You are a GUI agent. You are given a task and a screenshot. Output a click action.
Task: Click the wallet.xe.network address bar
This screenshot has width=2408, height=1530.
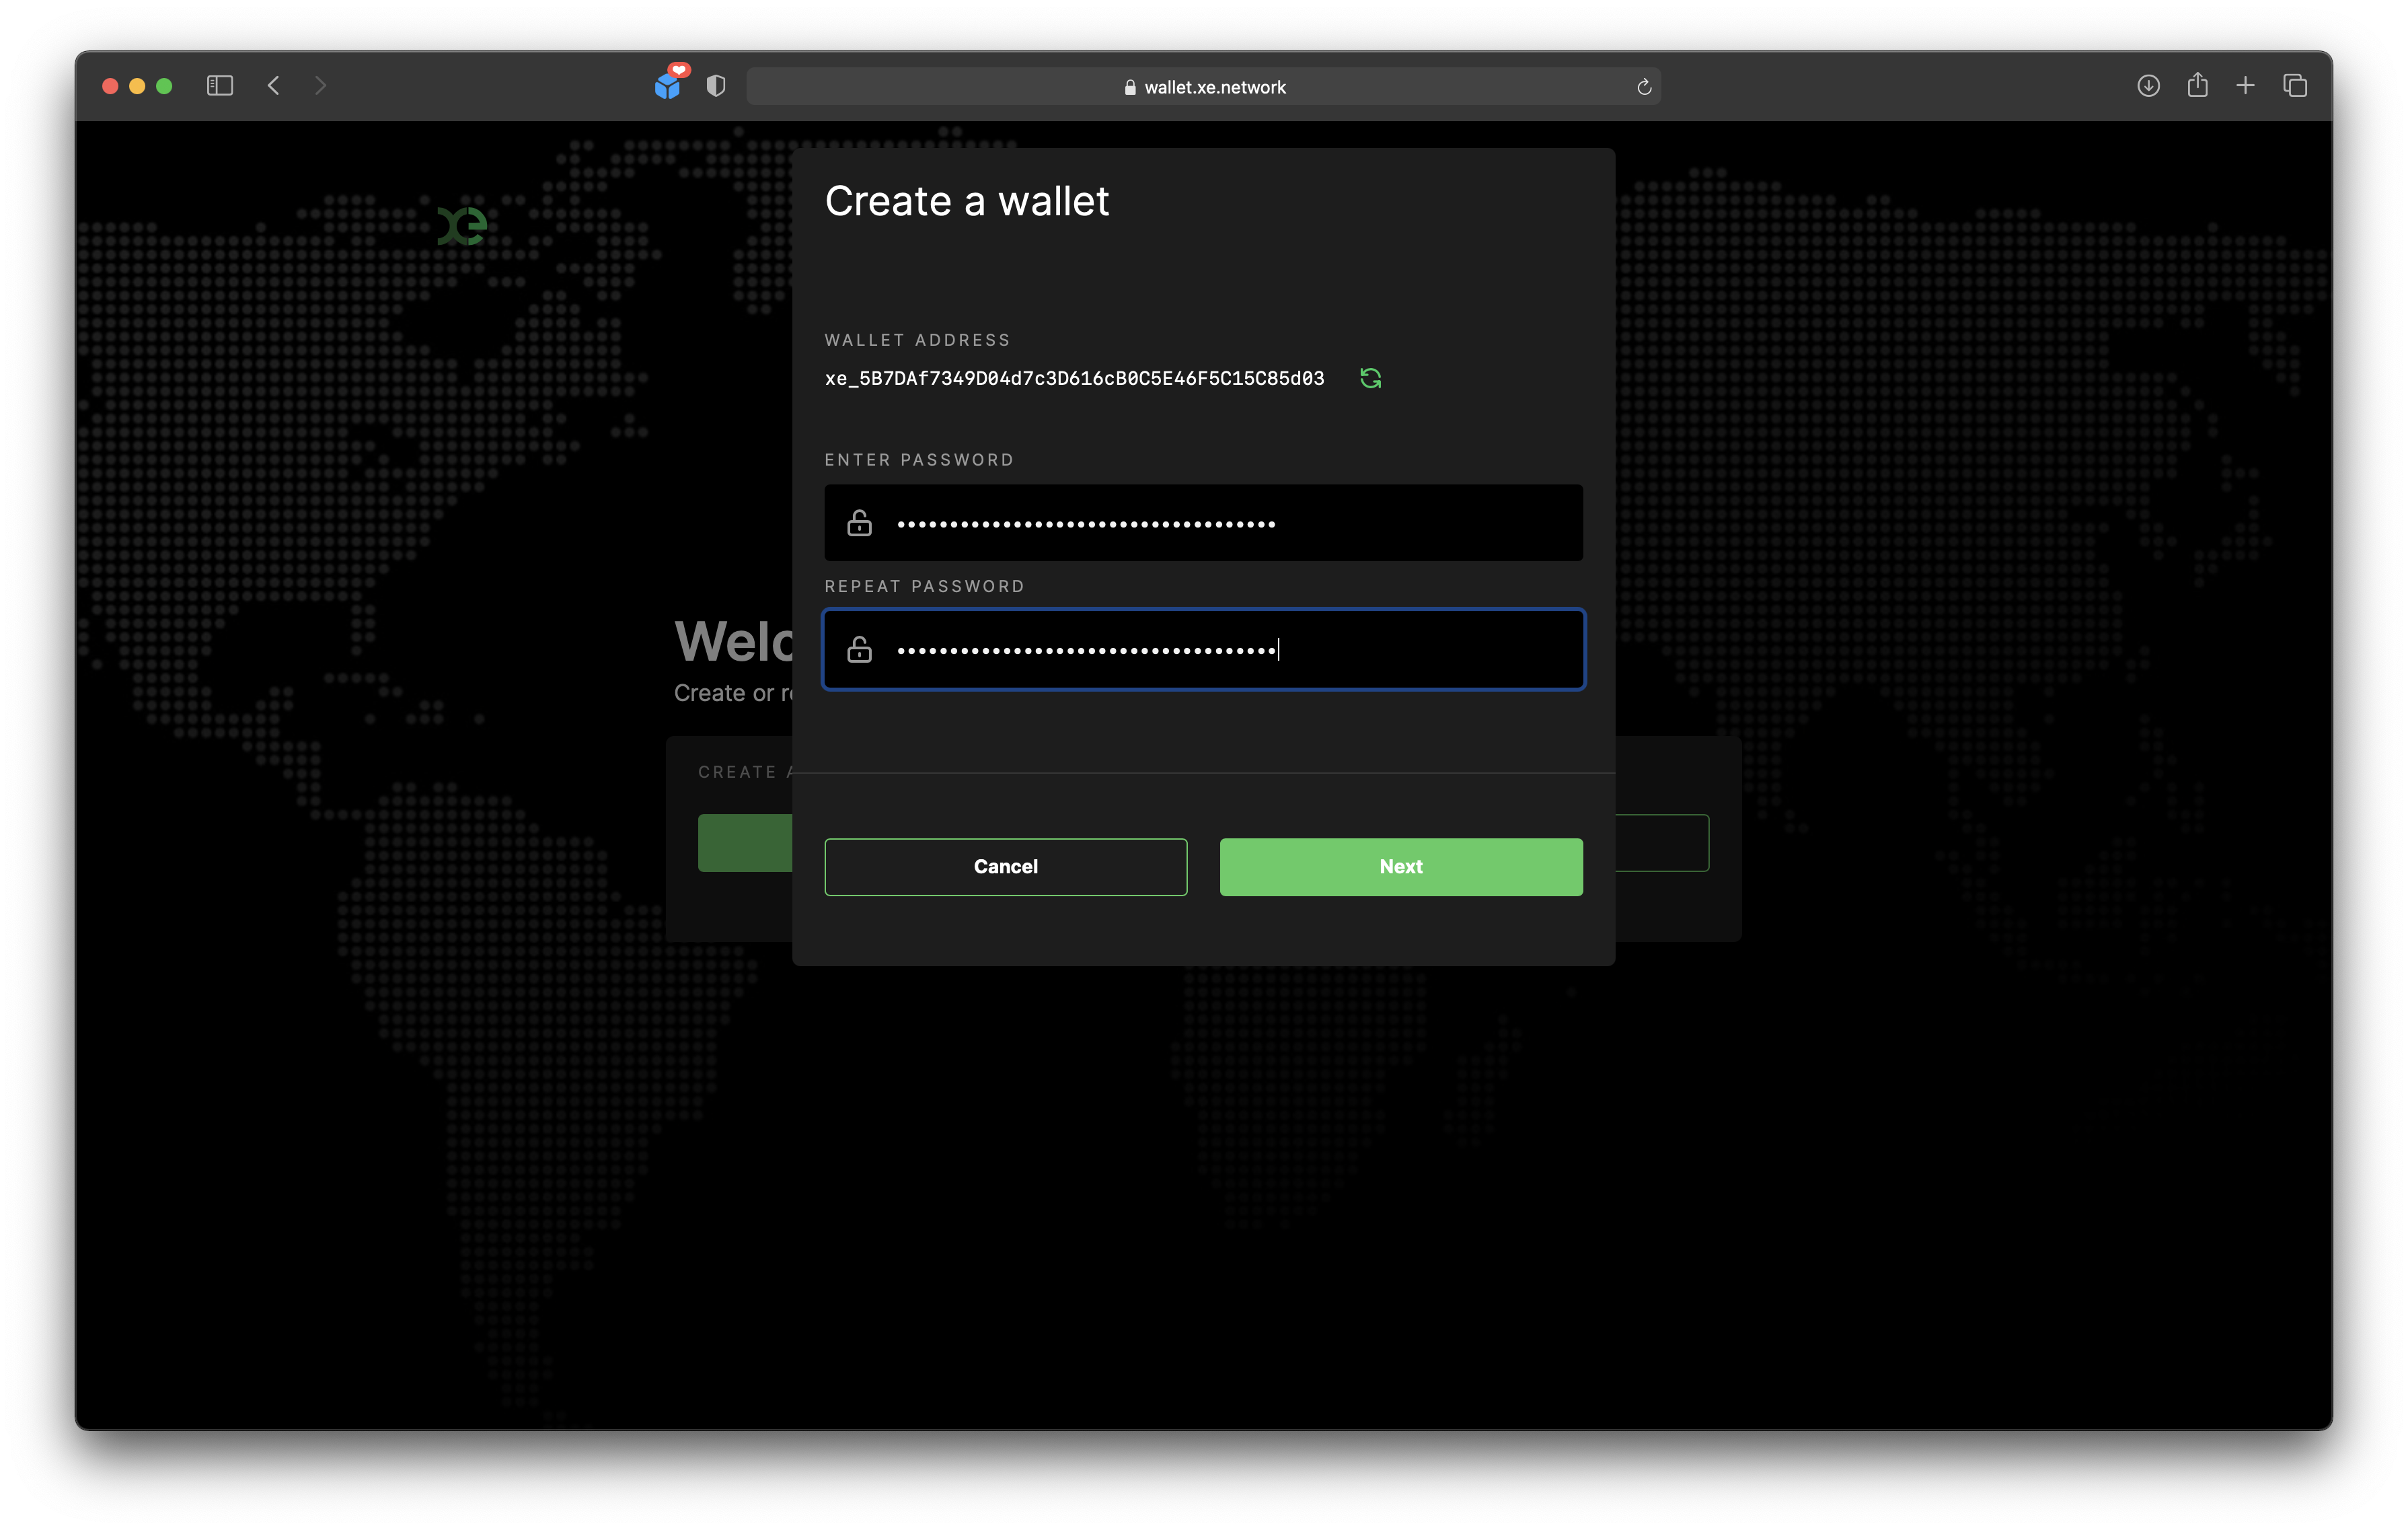1204,87
